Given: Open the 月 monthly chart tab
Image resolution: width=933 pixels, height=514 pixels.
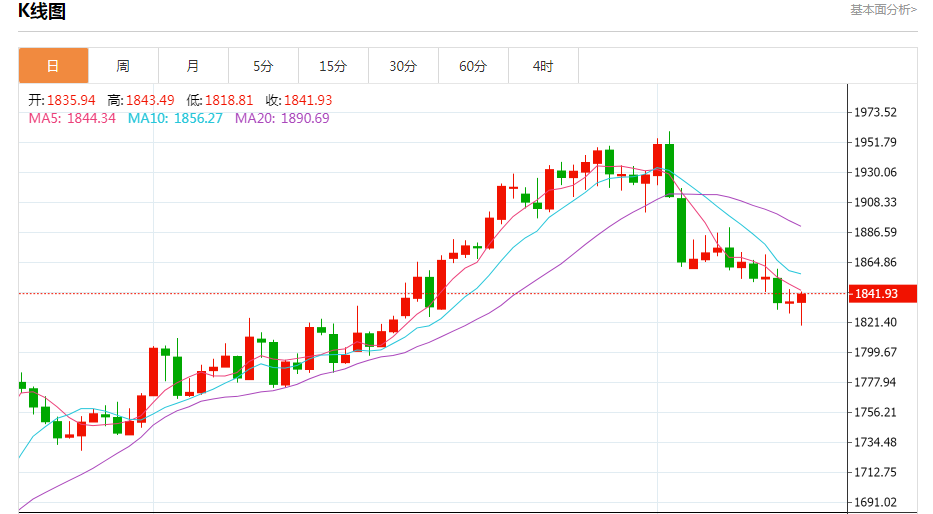Looking at the screenshot, I should (193, 66).
